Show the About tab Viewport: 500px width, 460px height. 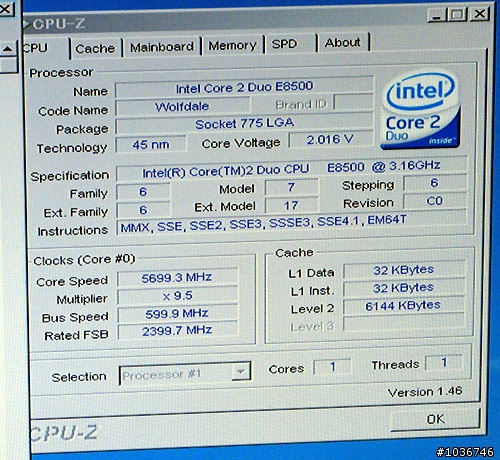(x=343, y=42)
